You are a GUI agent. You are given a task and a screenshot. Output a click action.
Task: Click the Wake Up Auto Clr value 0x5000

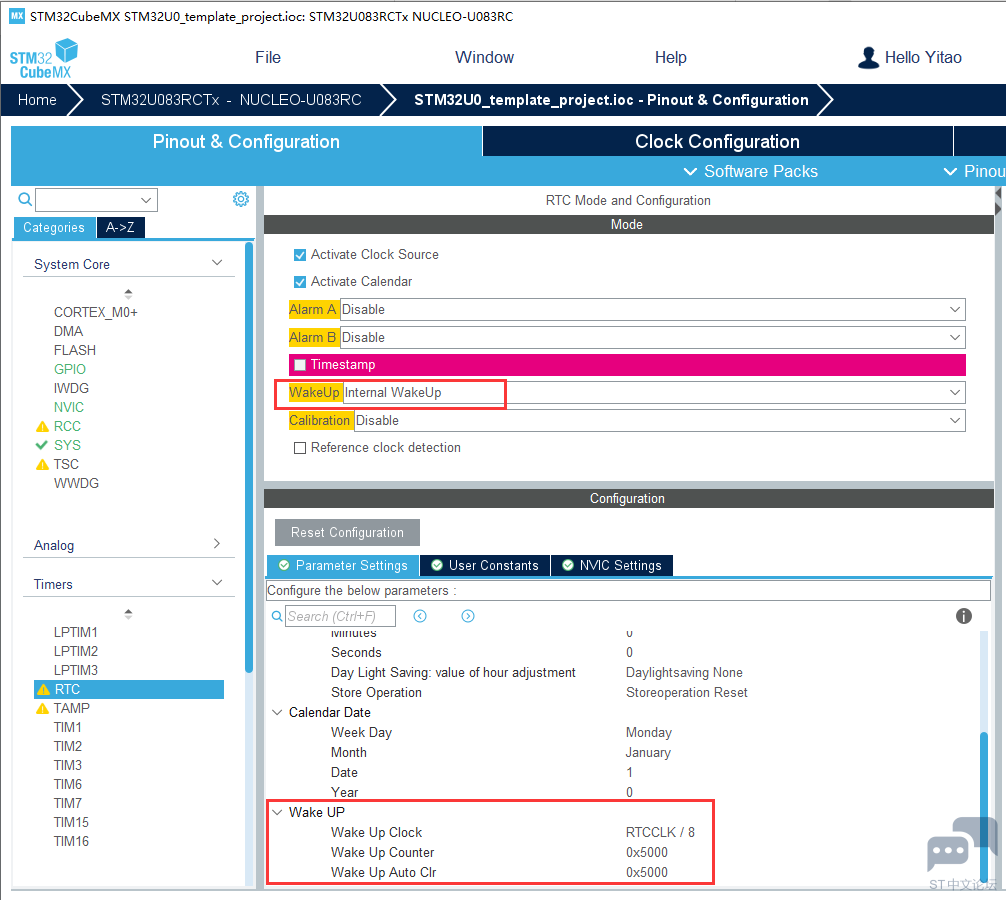pos(647,872)
